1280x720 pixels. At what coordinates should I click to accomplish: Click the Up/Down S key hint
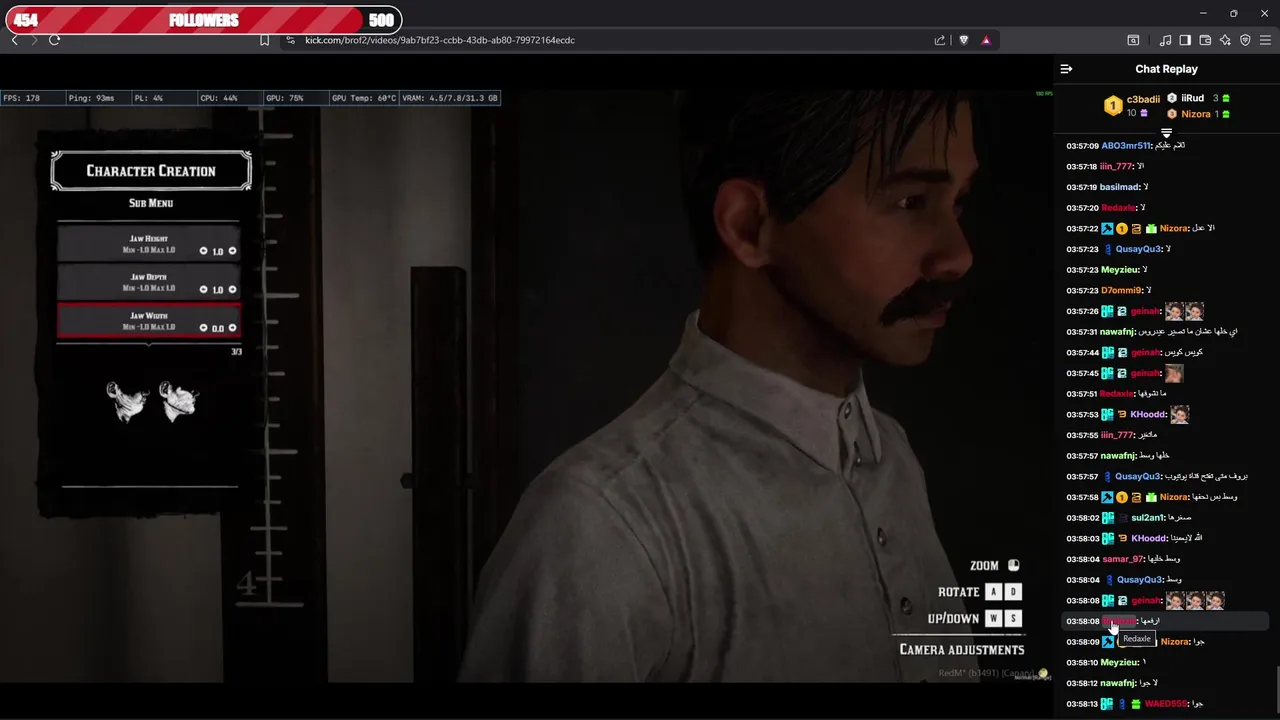point(1013,618)
